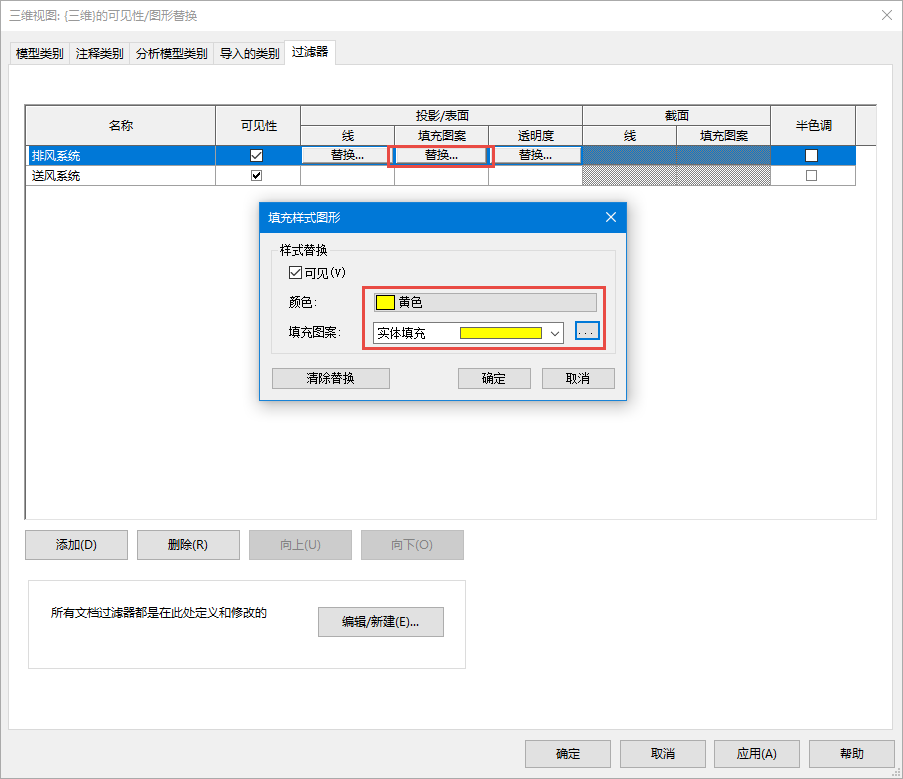Viewport: 903px width, 779px height.
Task: Click the 删除(R) button
Action: (x=188, y=545)
